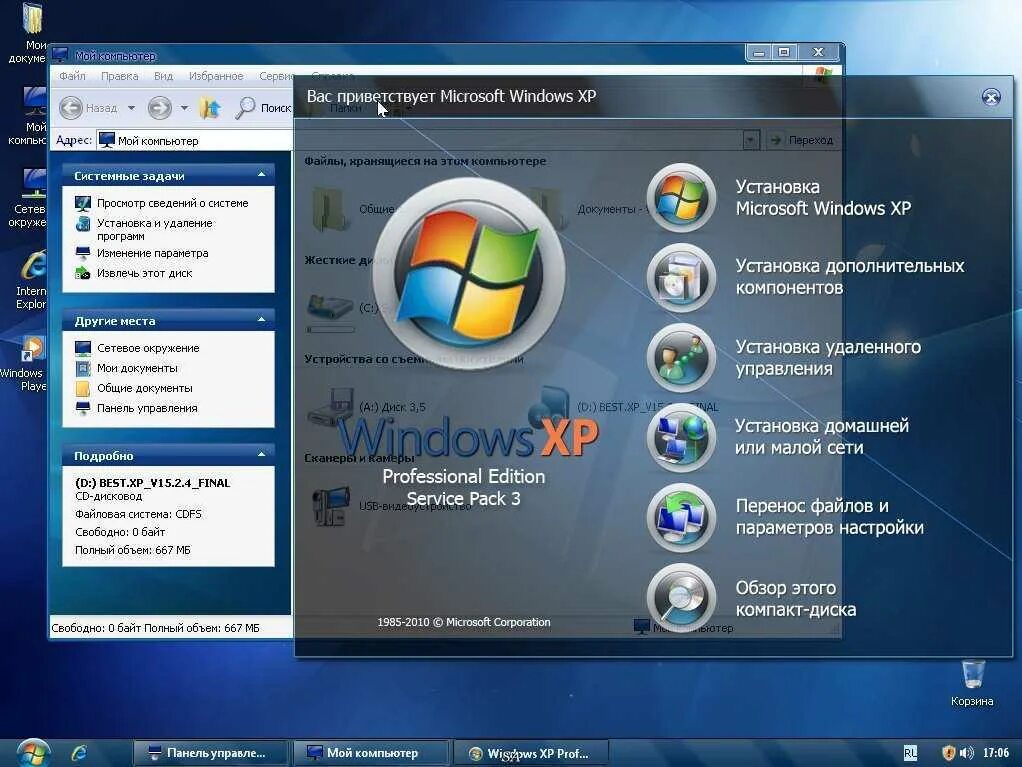Collapse the Другие места panel
1022x767 pixels.
point(261,320)
